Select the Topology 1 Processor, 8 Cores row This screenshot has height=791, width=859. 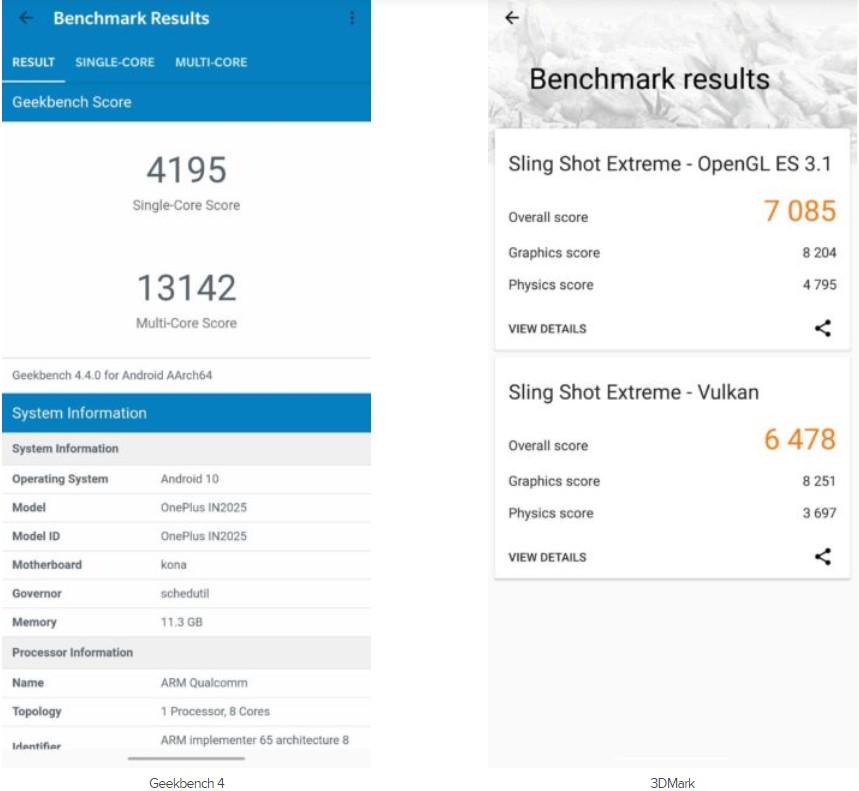(x=186, y=711)
